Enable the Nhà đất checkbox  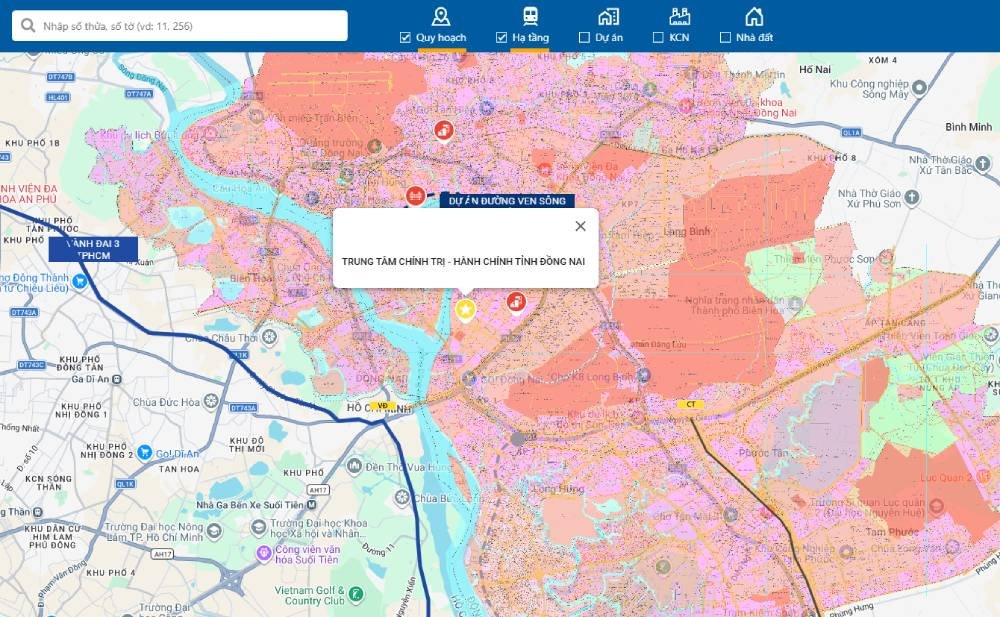coord(726,35)
